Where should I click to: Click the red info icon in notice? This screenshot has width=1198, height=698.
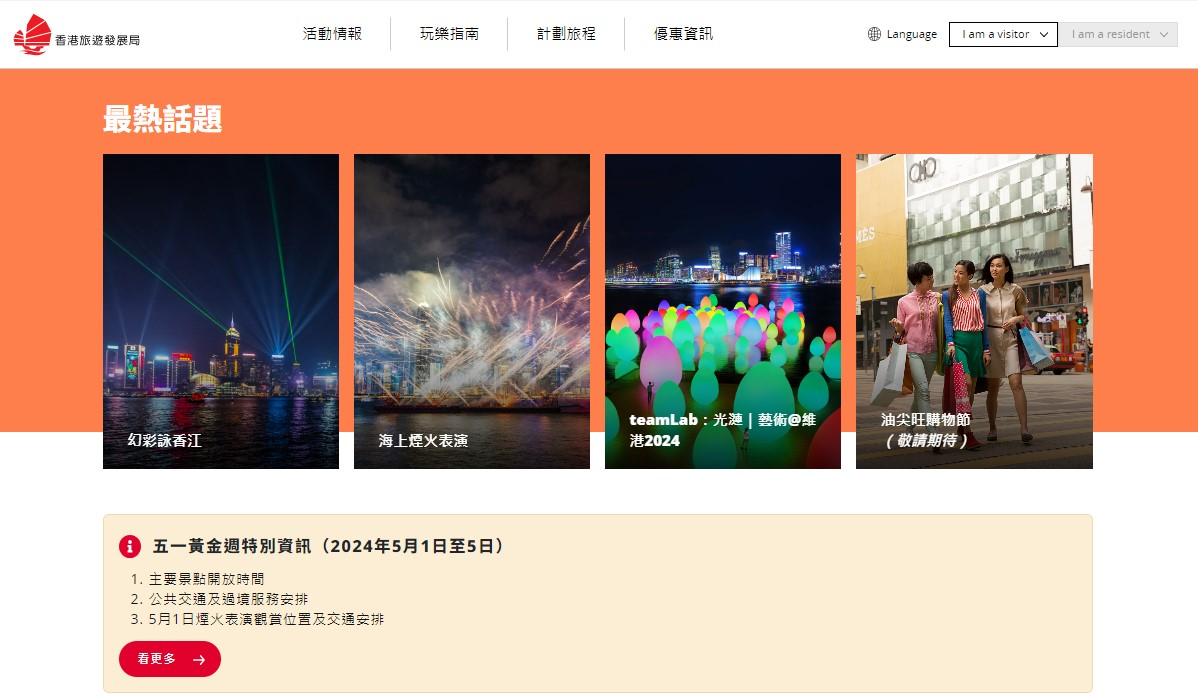pos(130,546)
